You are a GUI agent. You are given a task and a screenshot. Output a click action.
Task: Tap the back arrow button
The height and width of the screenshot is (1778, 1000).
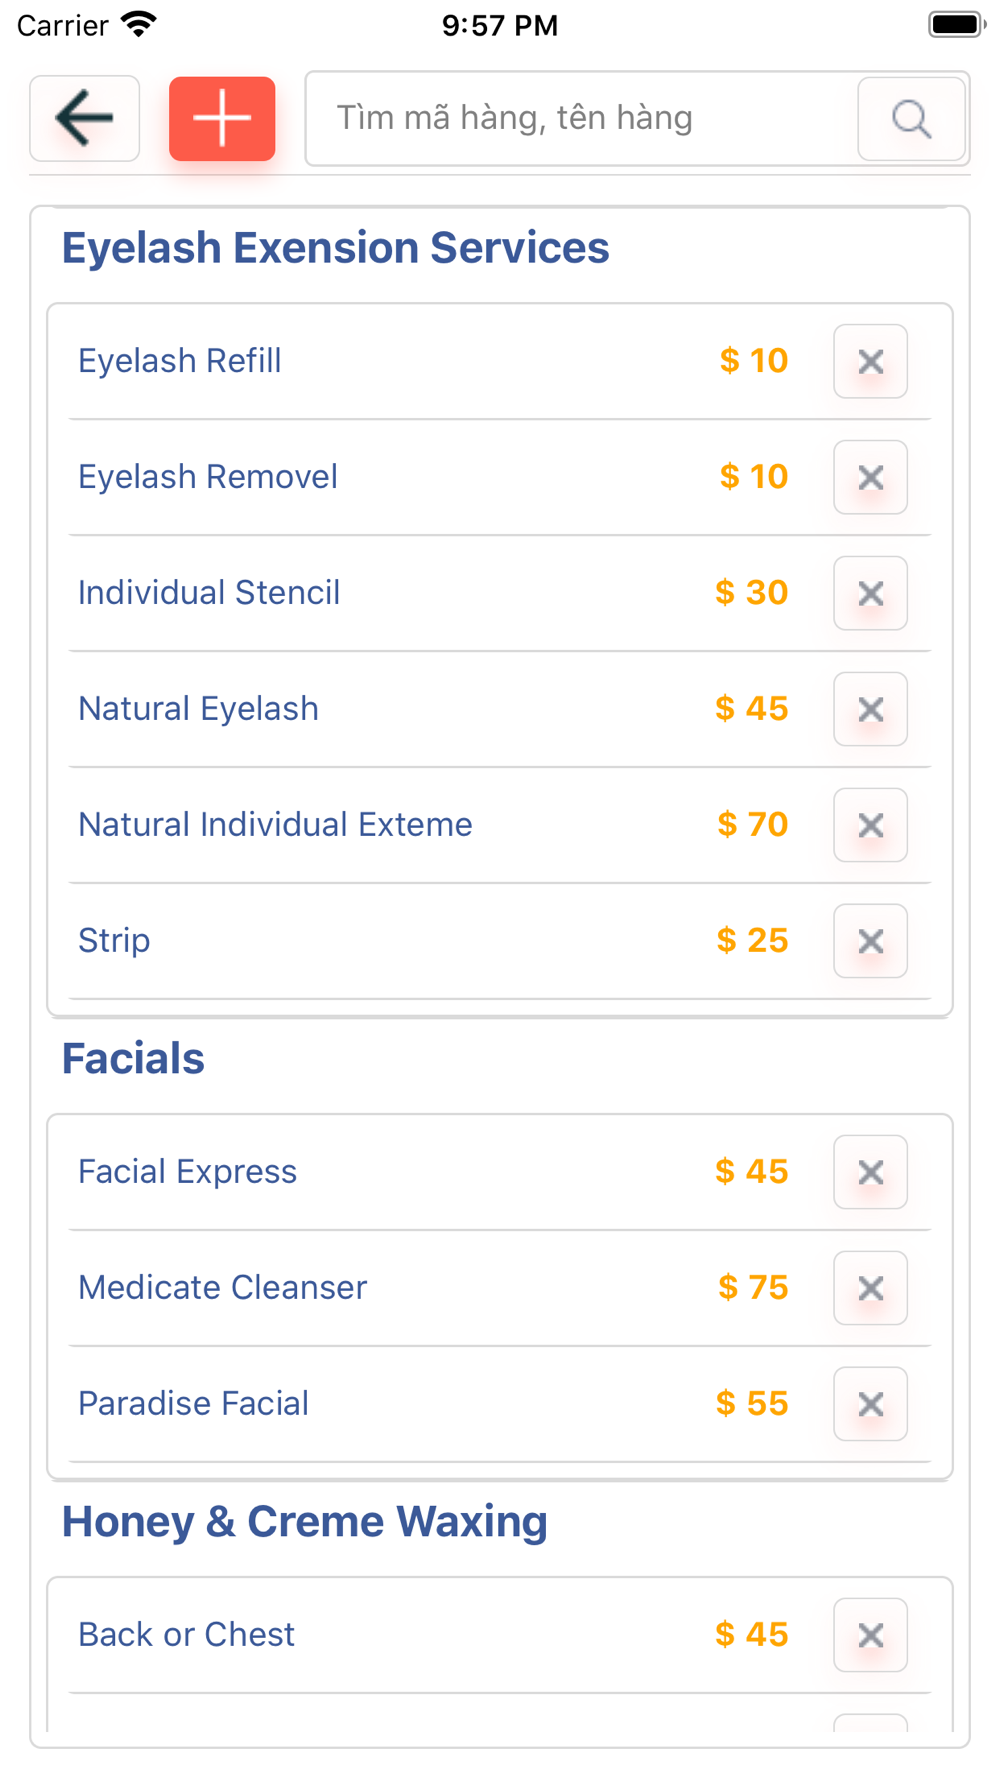[85, 118]
